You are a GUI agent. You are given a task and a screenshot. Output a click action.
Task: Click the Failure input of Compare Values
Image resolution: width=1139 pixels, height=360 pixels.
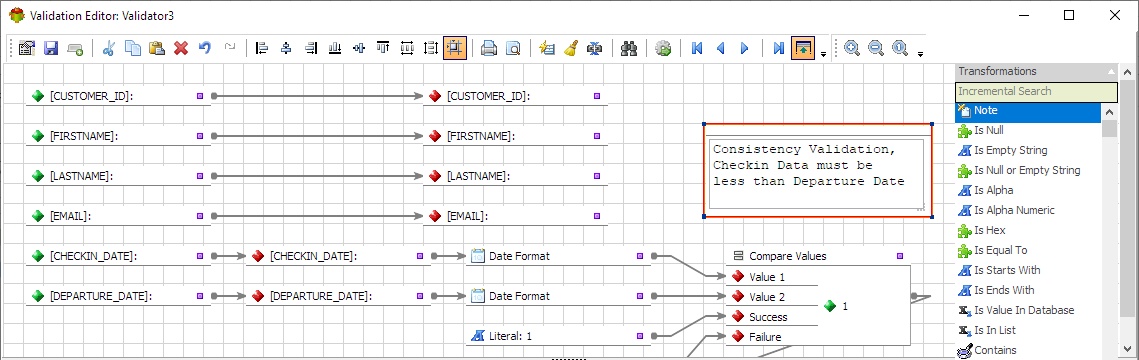tap(772, 337)
